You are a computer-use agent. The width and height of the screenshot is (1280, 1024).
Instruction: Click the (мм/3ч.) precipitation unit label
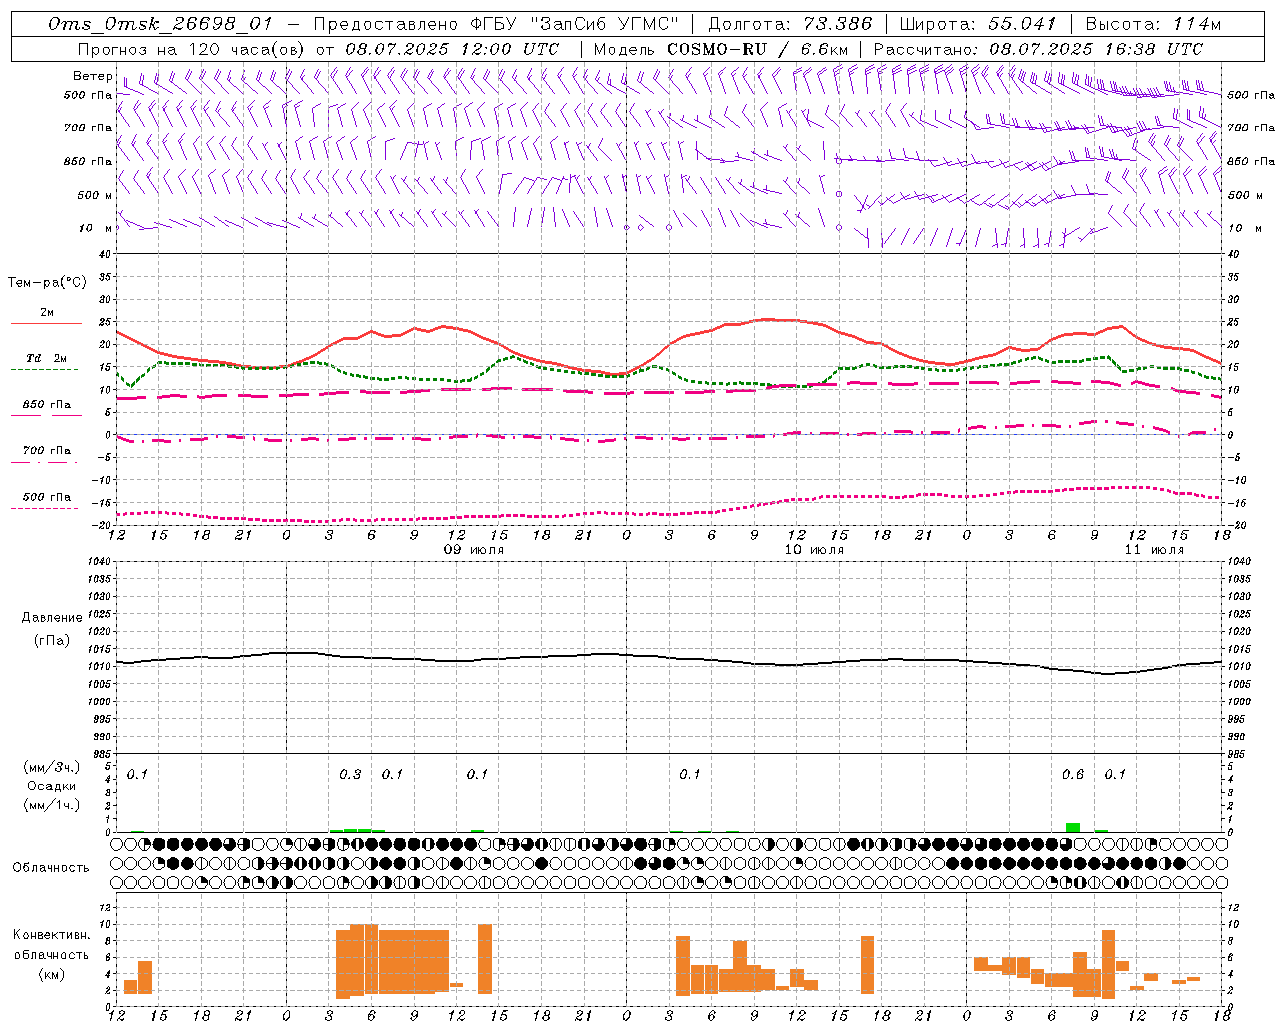point(51,768)
